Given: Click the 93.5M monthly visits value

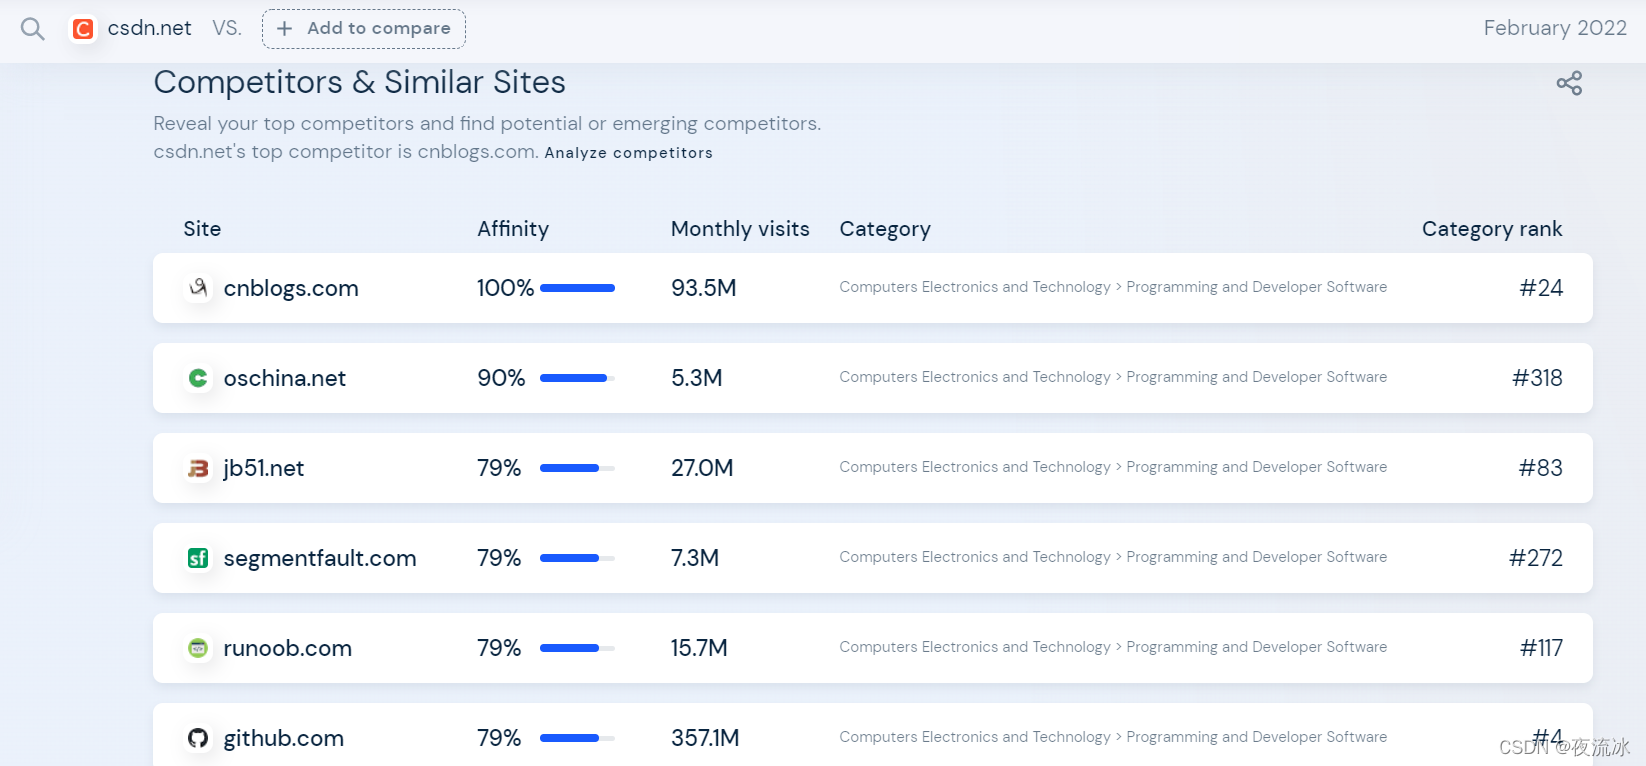Looking at the screenshot, I should pos(704,288).
